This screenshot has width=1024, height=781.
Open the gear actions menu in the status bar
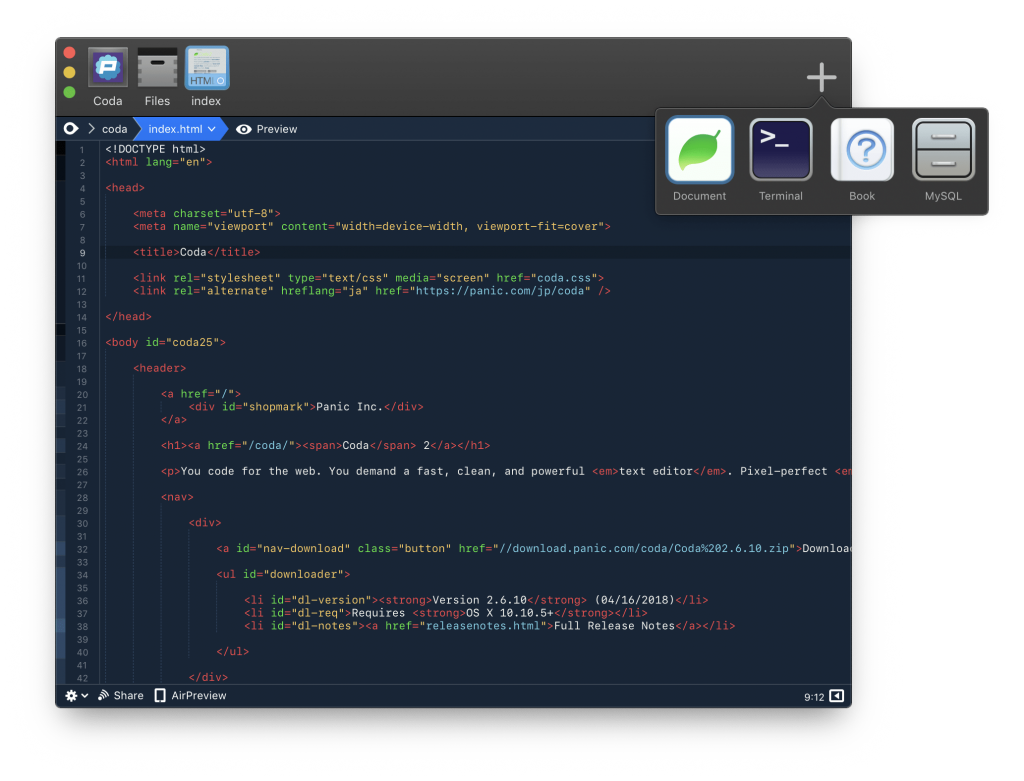76,695
